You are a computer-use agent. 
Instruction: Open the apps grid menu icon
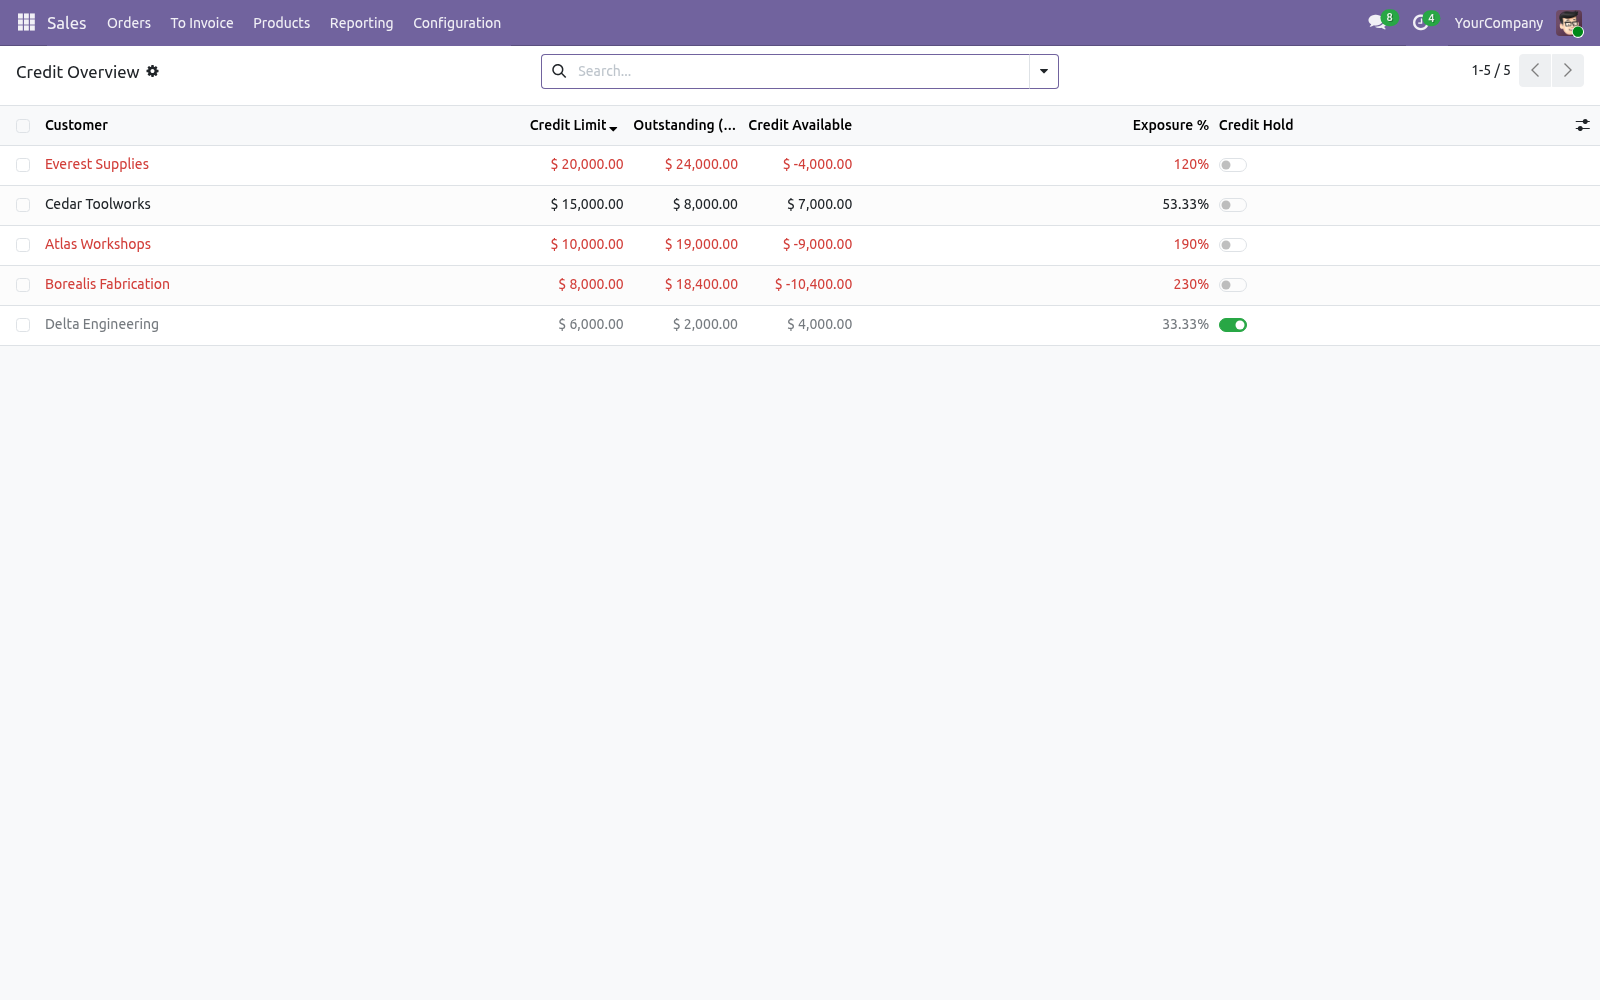pos(26,22)
